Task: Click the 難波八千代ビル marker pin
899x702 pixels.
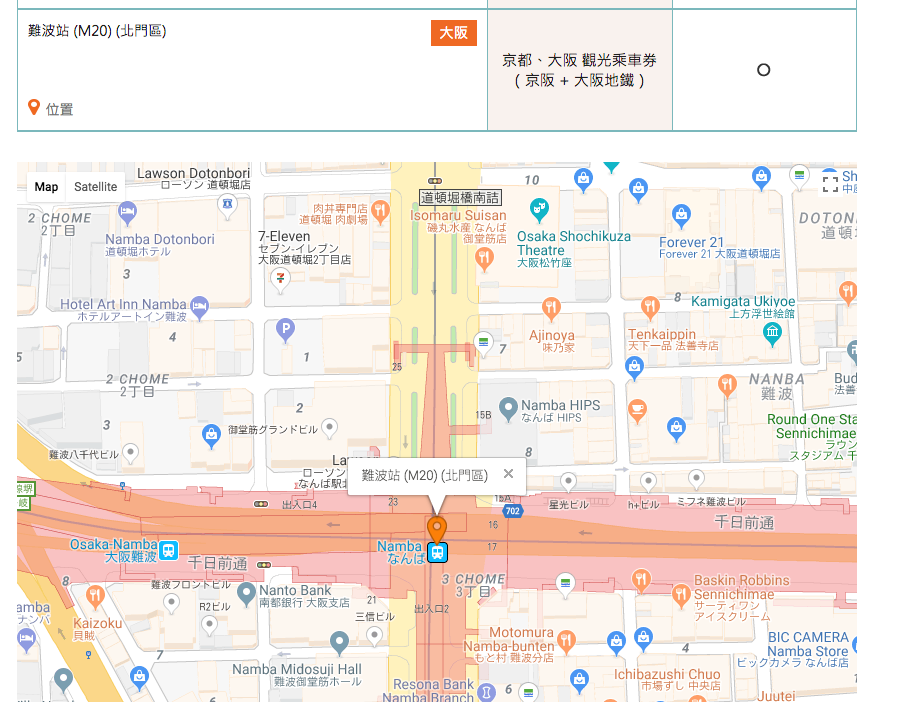Action: [131, 454]
